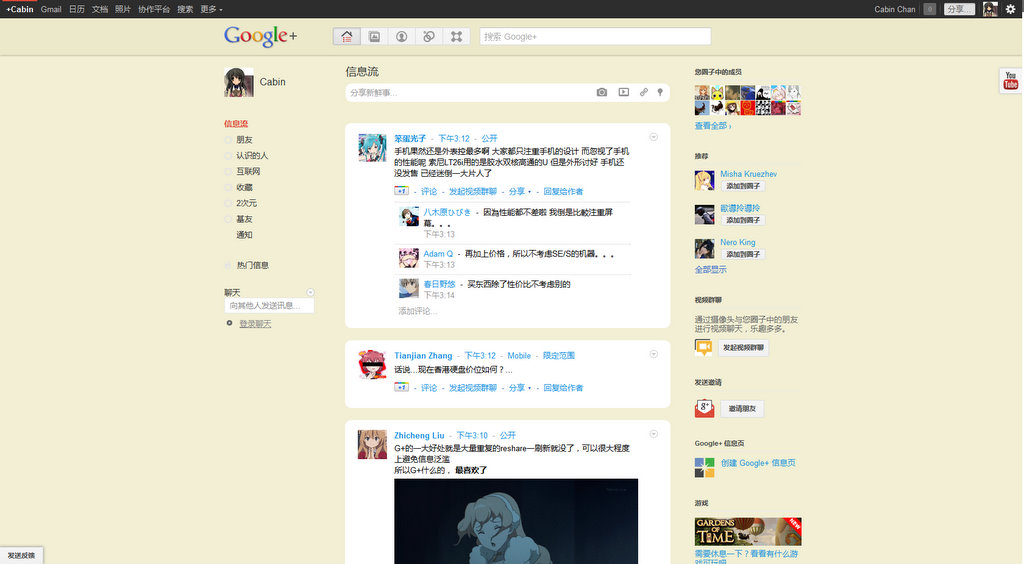The height and width of the screenshot is (564, 1024).
Task: Click the red invitation envelope icon
Action: (x=704, y=408)
